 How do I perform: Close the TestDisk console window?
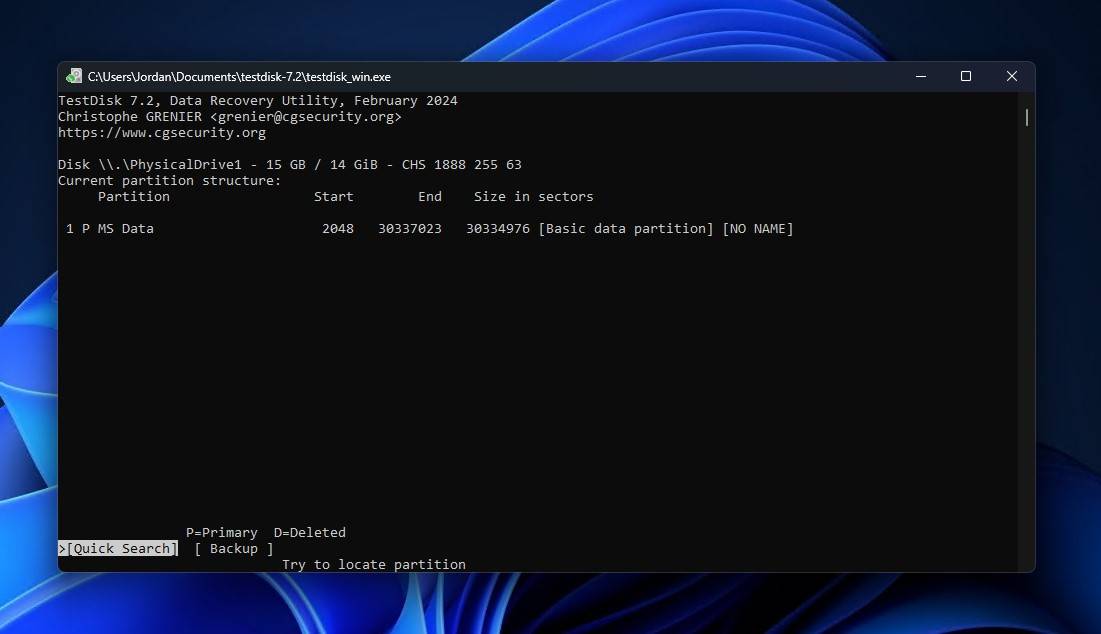pyautogui.click(x=1012, y=77)
